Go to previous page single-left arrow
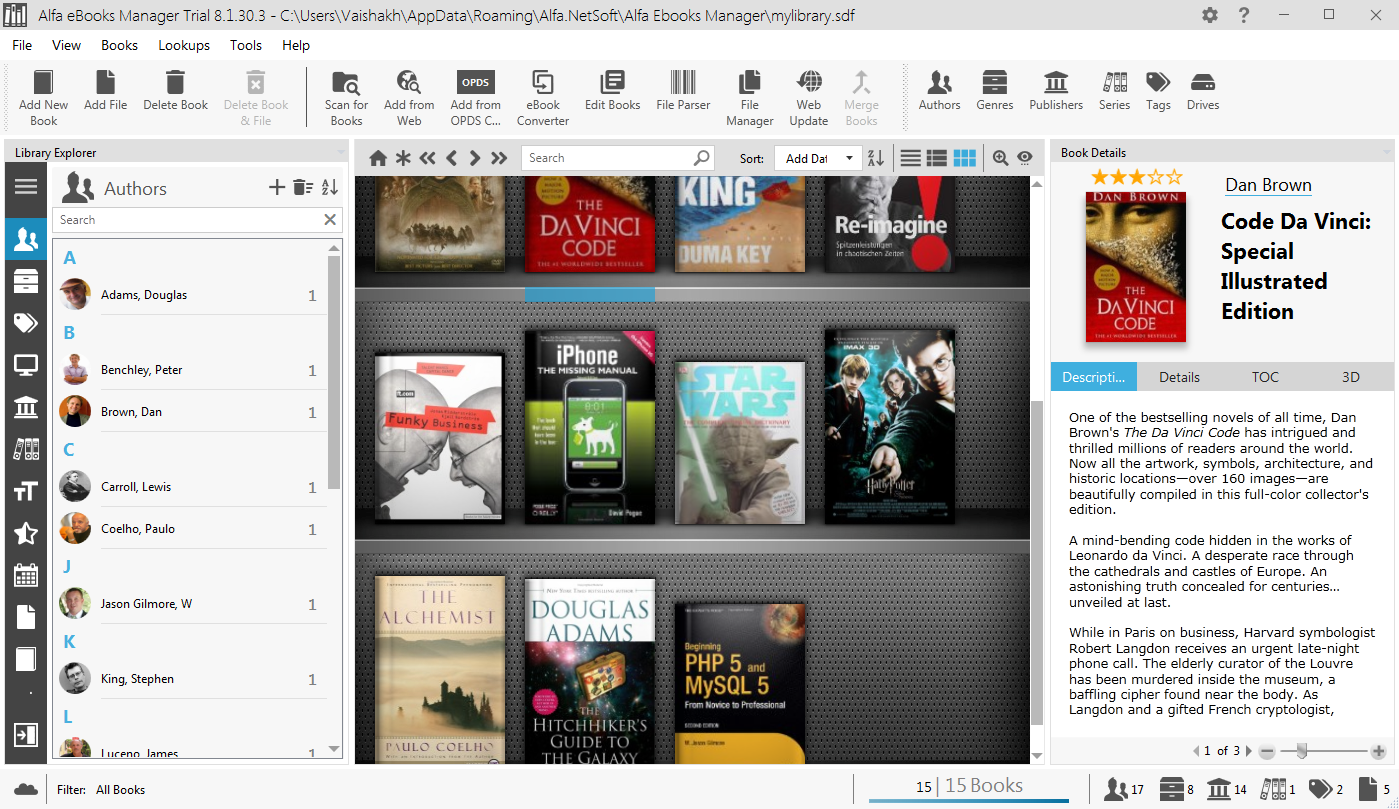Screen dimensions: 1399x809 point(452,158)
